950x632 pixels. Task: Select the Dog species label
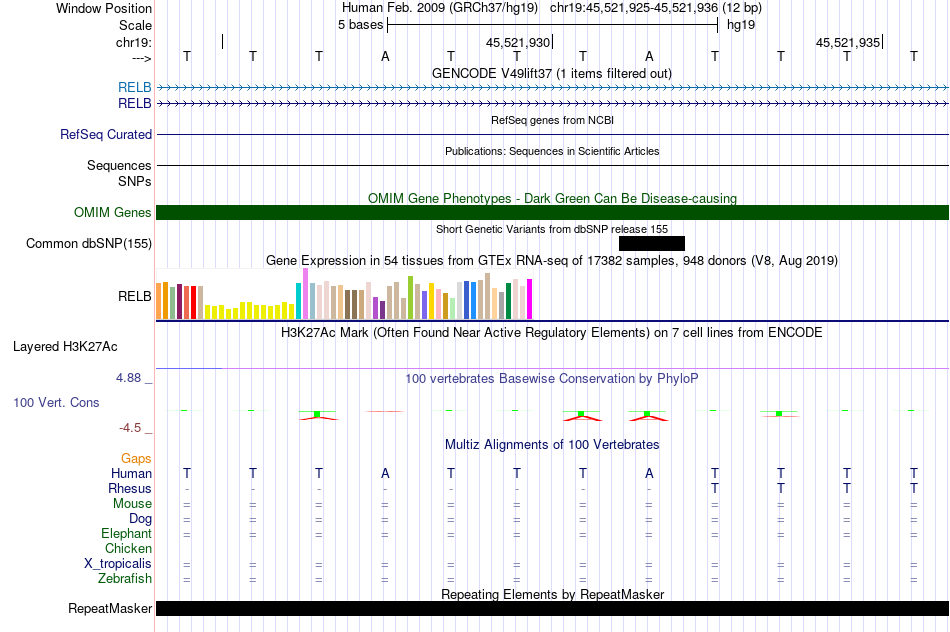(x=141, y=519)
